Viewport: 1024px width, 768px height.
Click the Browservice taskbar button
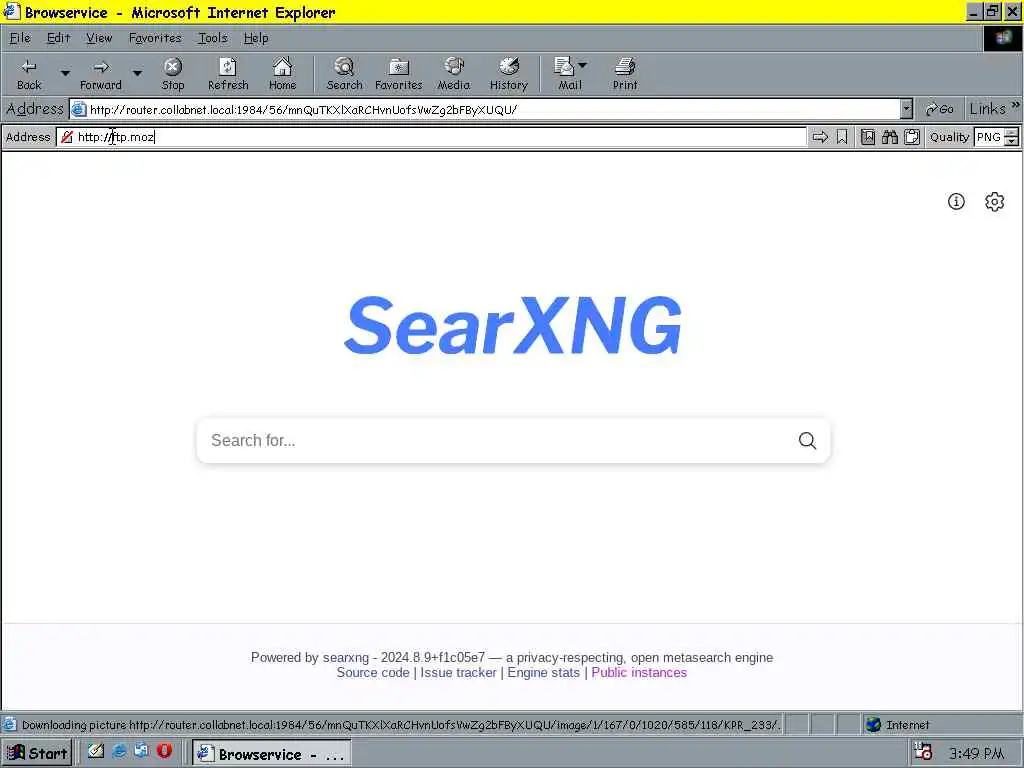tap(272, 754)
